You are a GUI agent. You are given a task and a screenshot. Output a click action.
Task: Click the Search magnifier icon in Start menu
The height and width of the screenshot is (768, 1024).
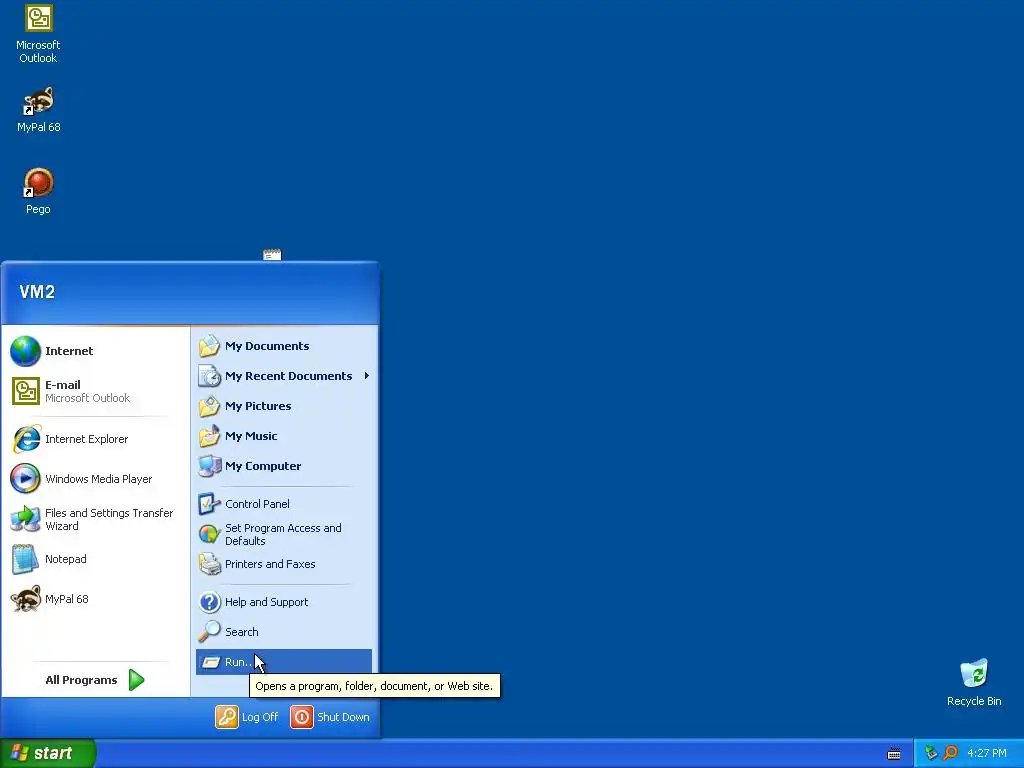click(x=209, y=632)
